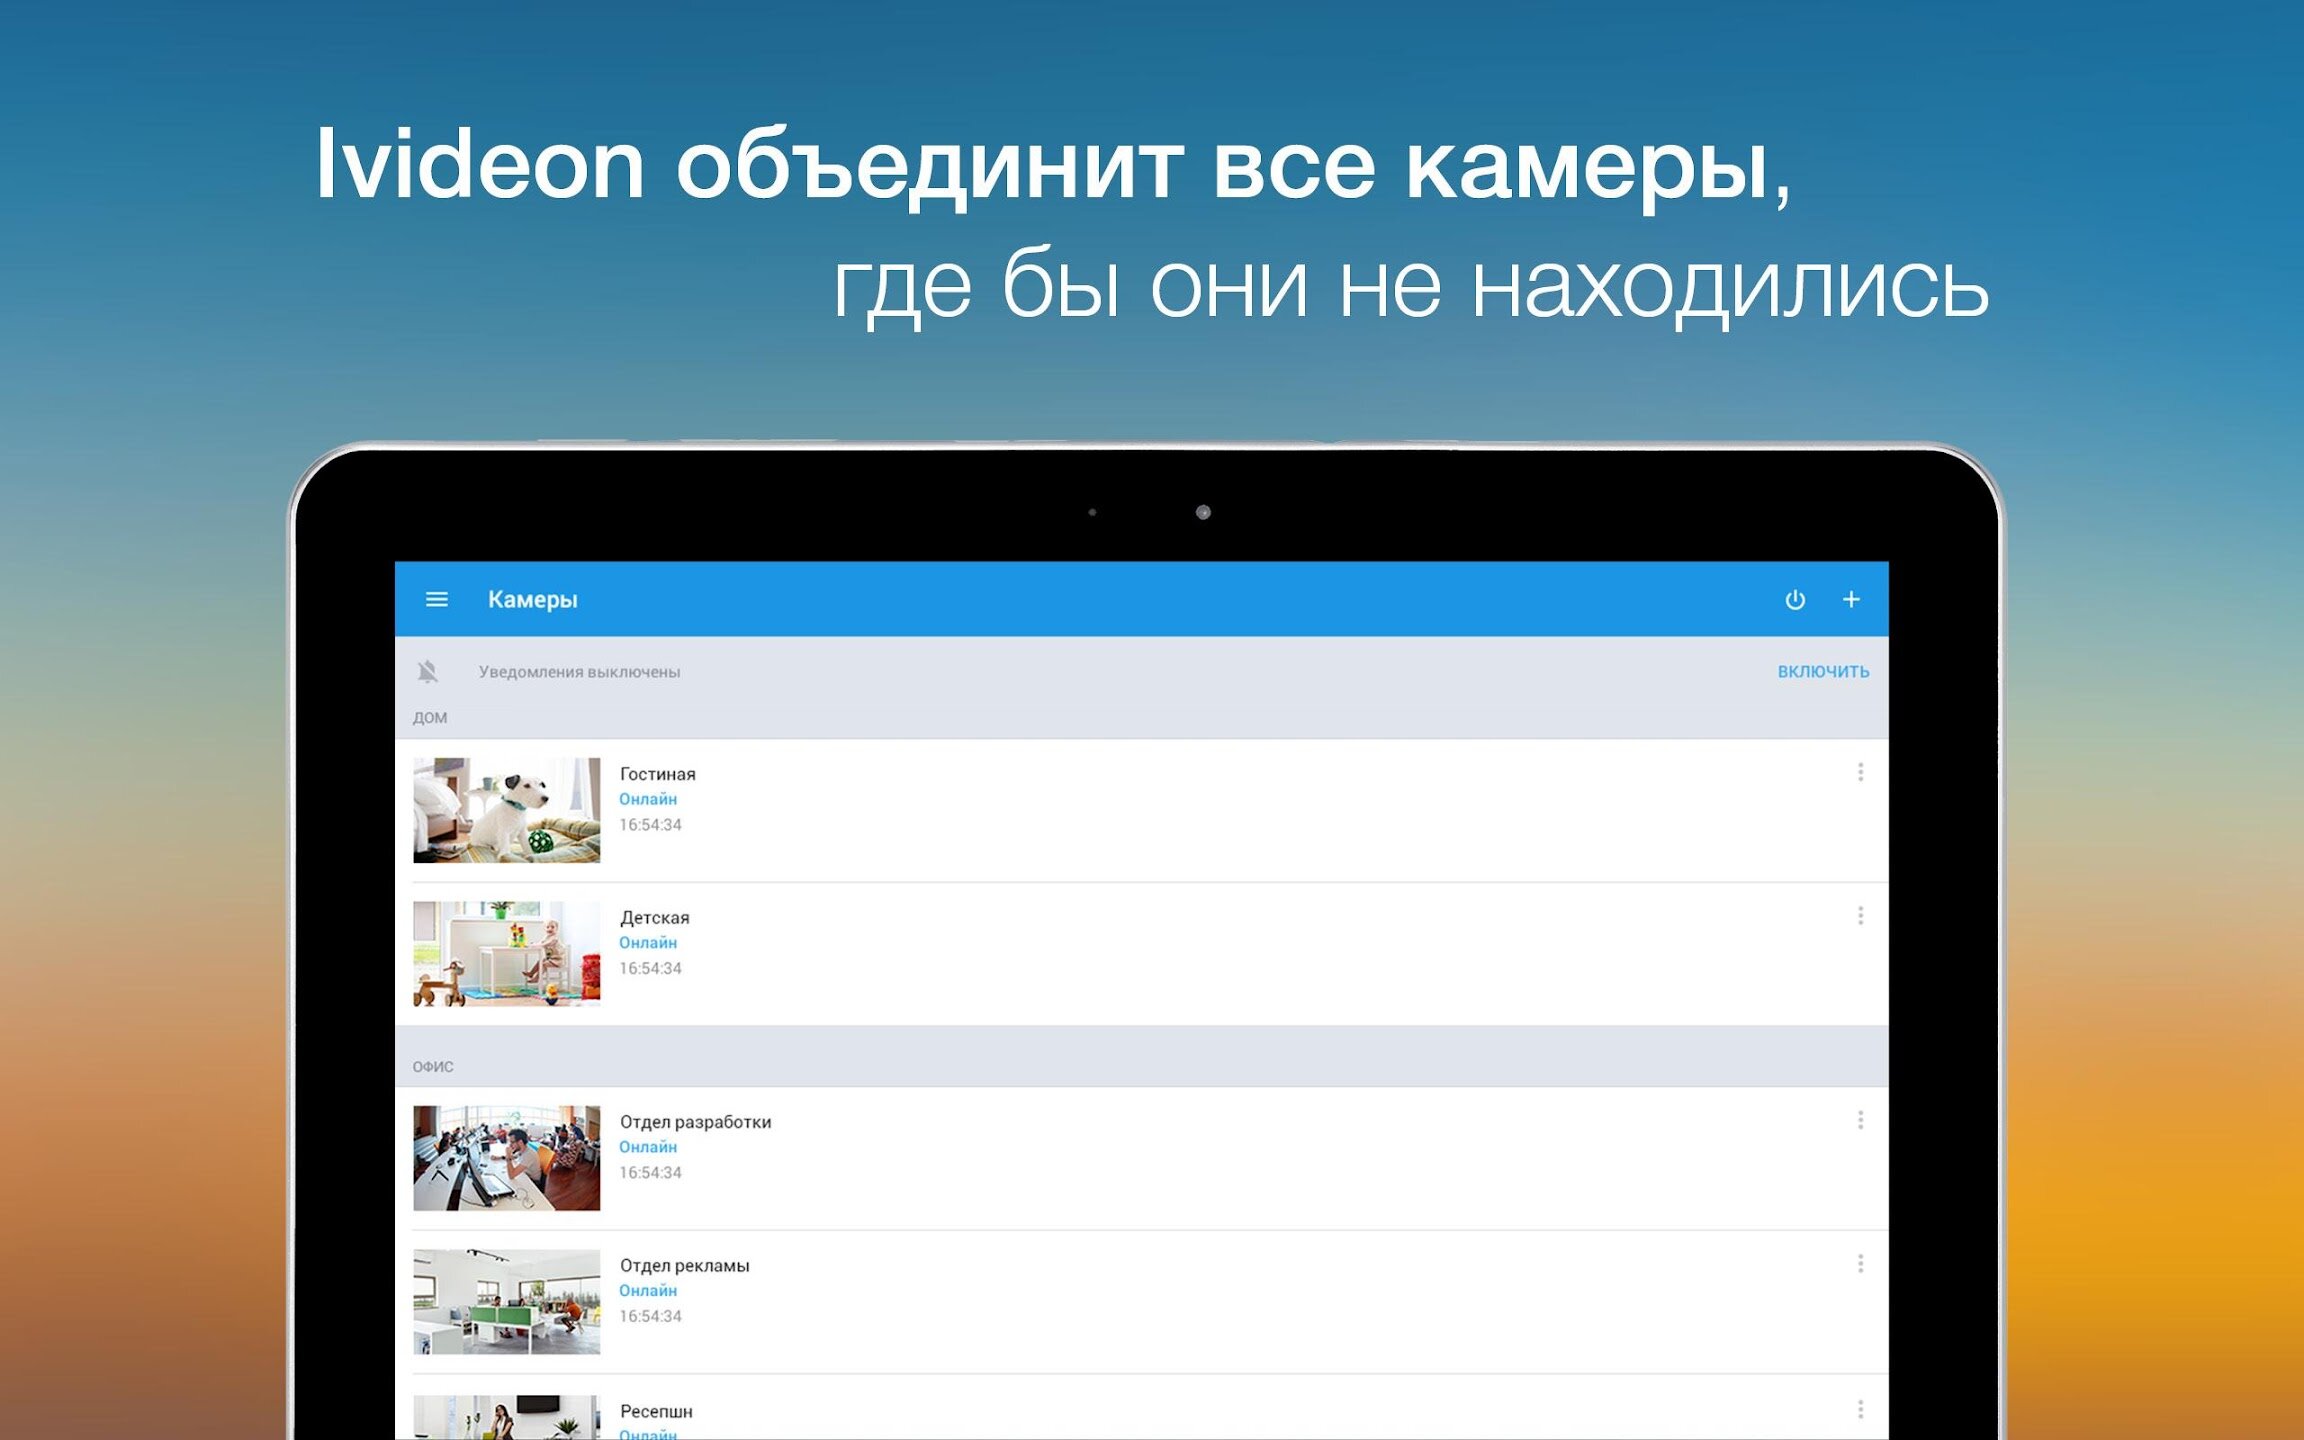
Task: Click Онлайн status under Отдел разработки
Action: tap(648, 1147)
